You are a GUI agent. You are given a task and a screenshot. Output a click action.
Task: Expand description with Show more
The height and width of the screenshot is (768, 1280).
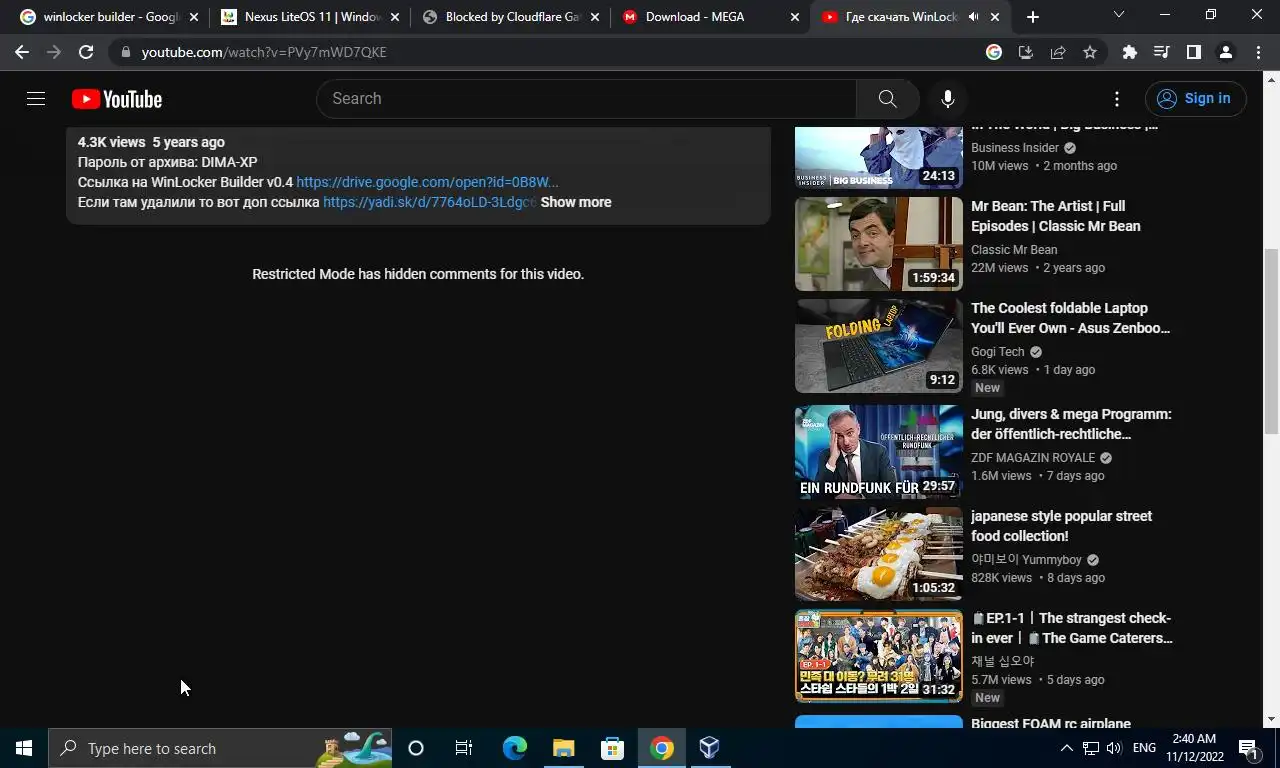pyautogui.click(x=576, y=202)
